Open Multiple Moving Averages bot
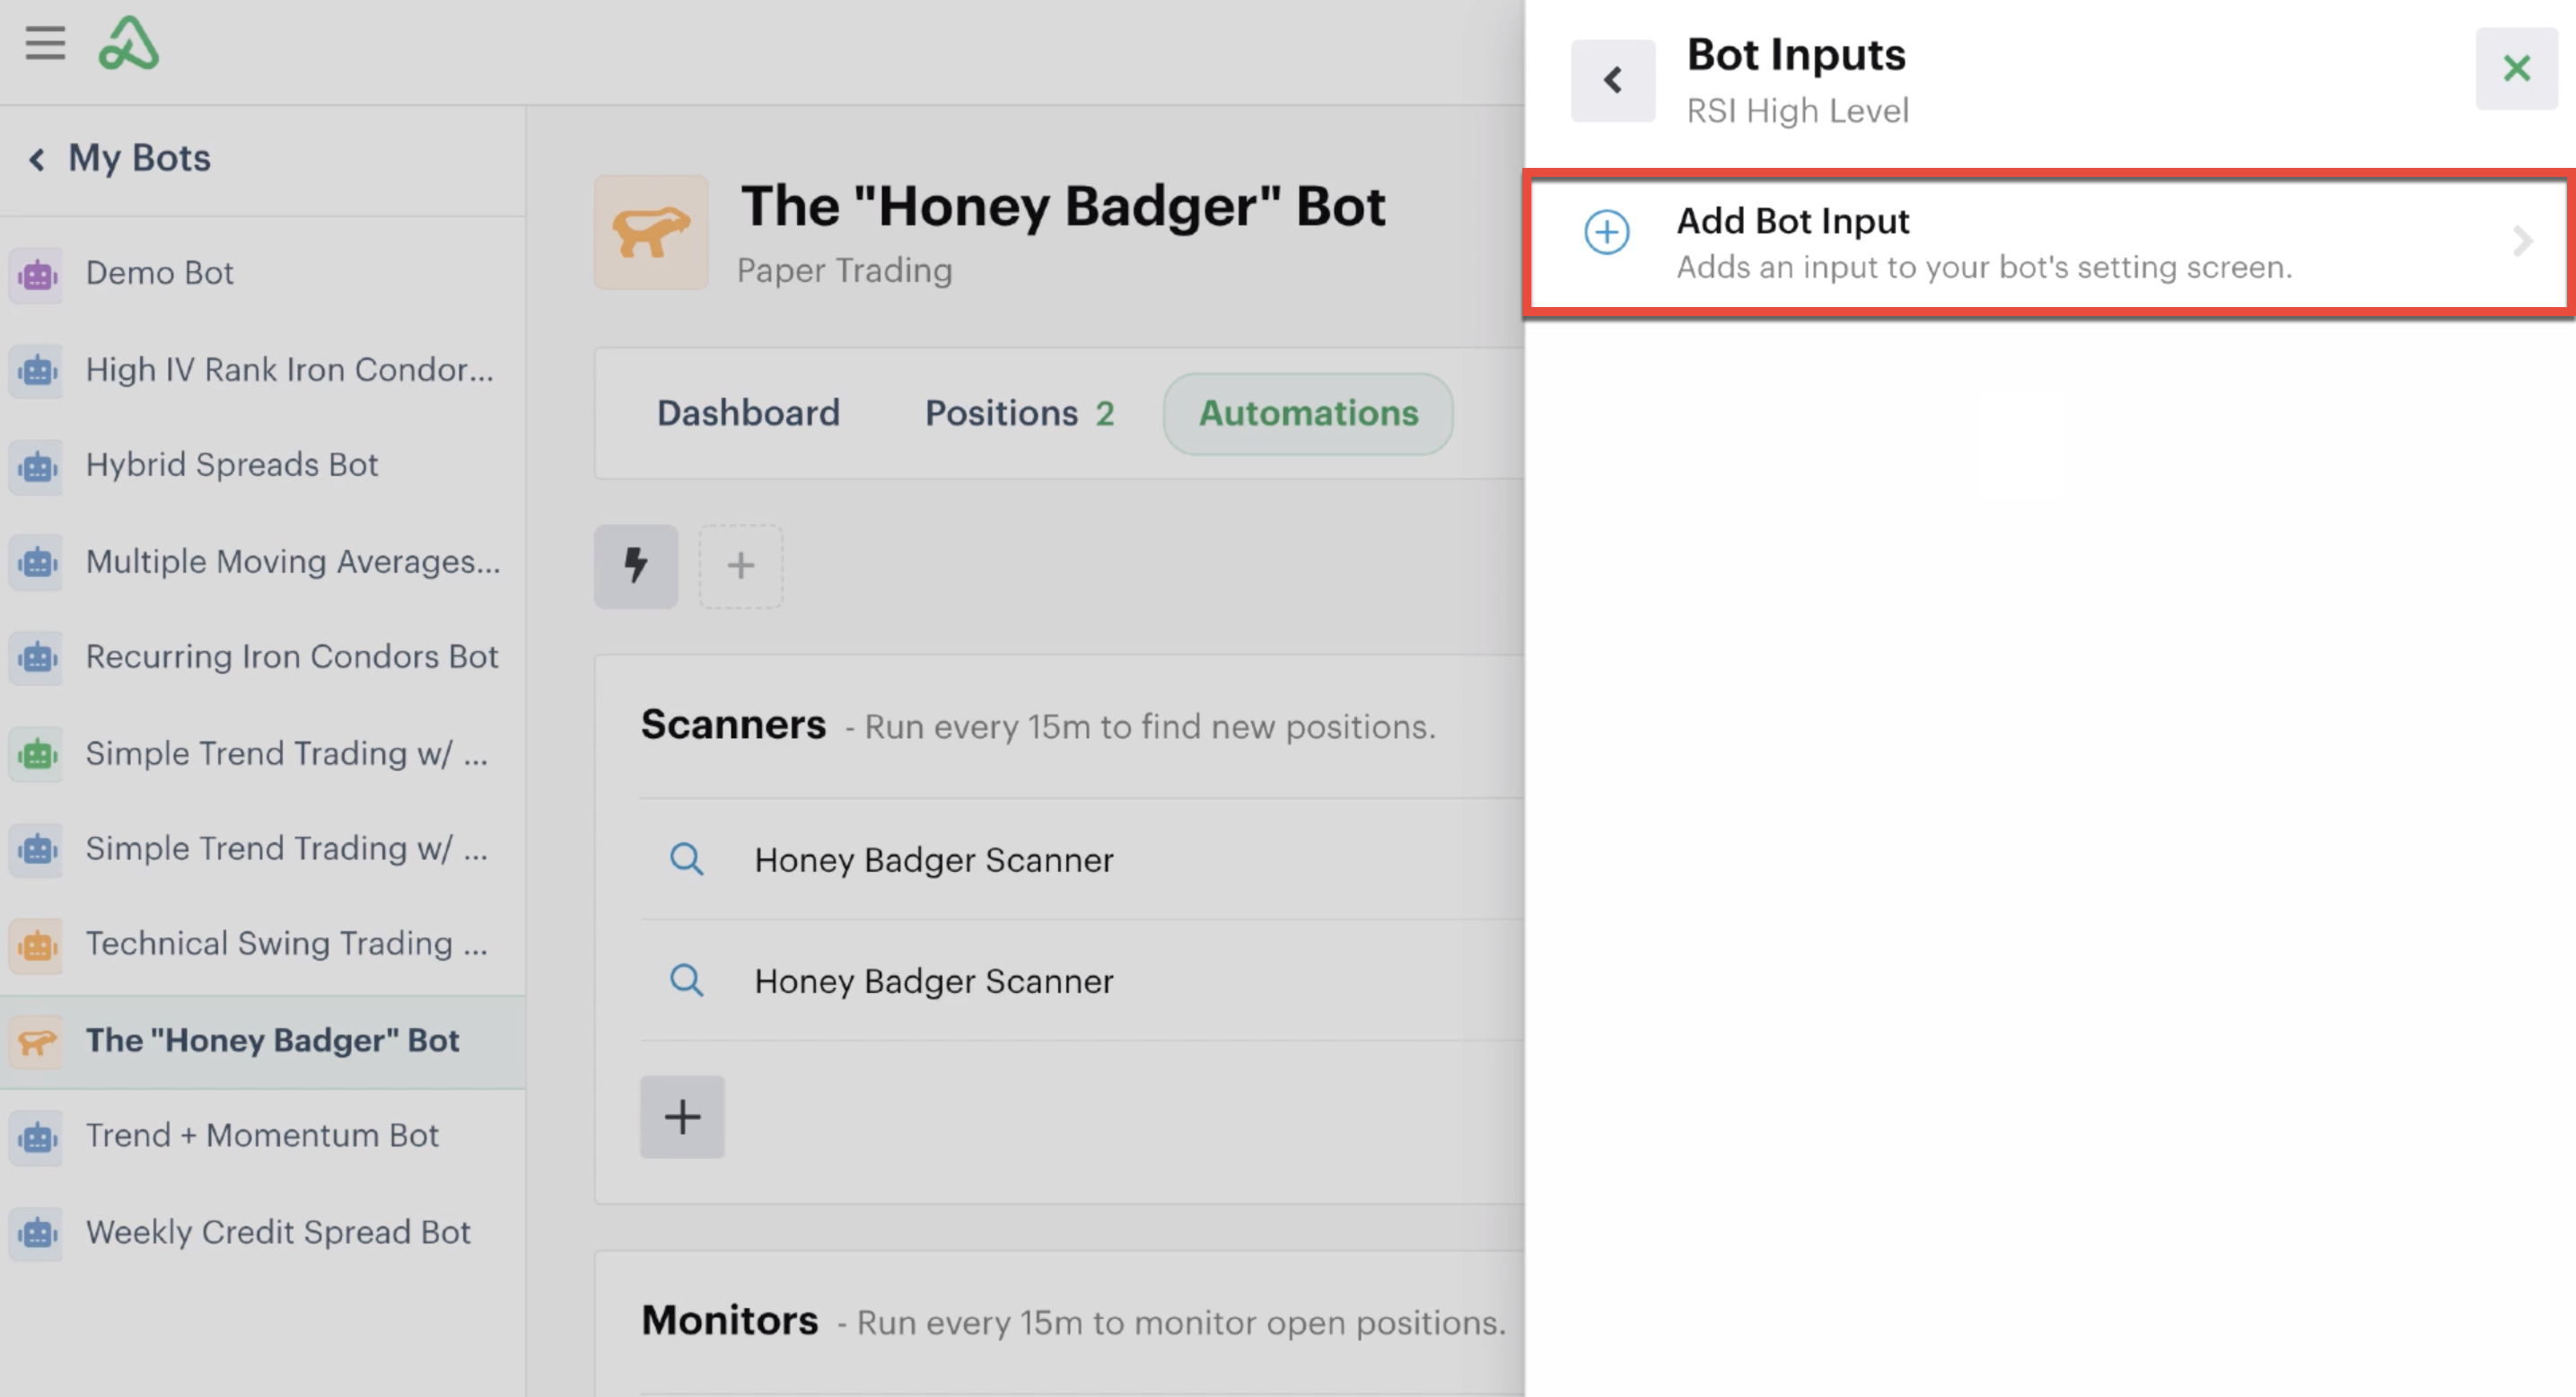The width and height of the screenshot is (2576, 1397). coord(262,562)
